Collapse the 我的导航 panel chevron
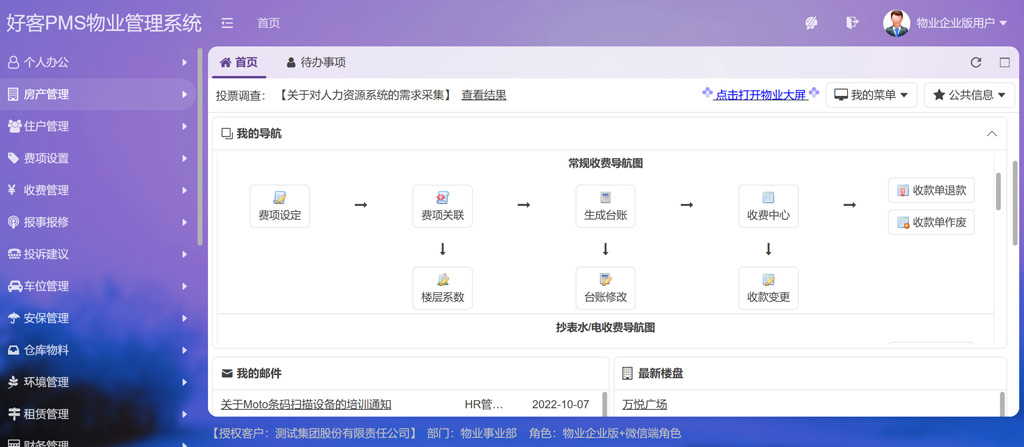Viewport: 1024px width, 447px height. pyautogui.click(x=992, y=134)
